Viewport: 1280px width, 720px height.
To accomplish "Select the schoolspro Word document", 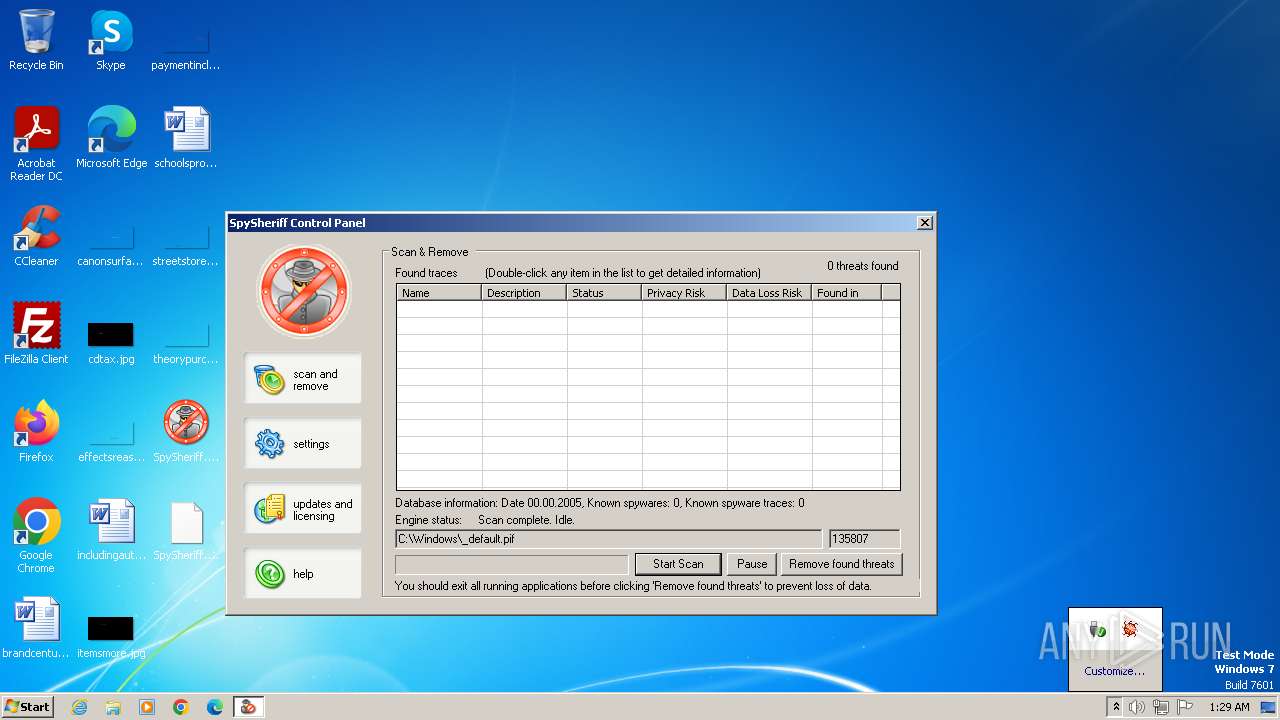I will pyautogui.click(x=186, y=137).
